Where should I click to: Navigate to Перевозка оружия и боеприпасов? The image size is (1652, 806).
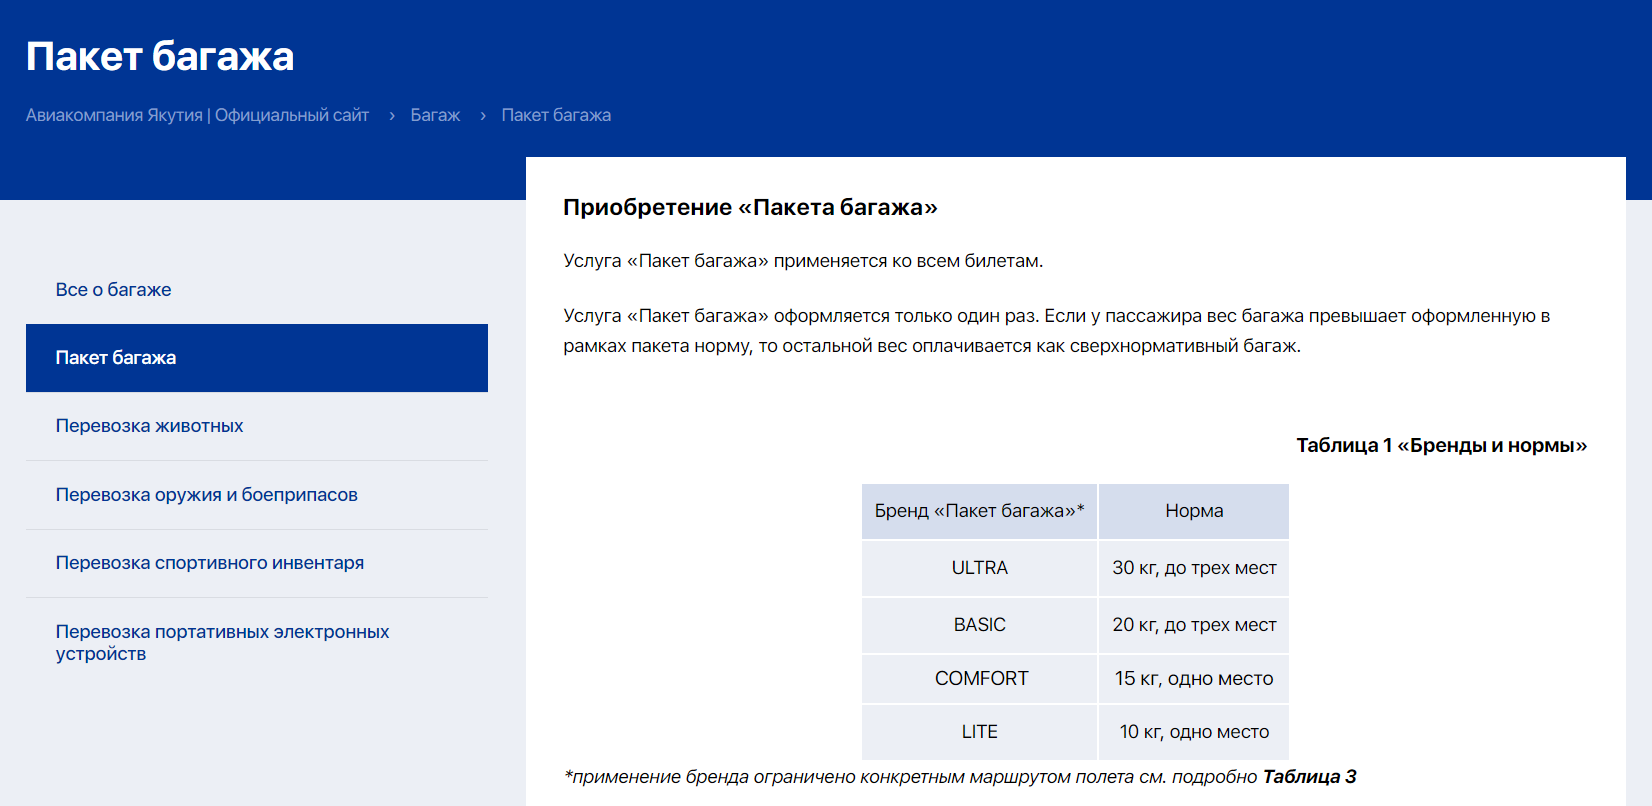tap(206, 495)
